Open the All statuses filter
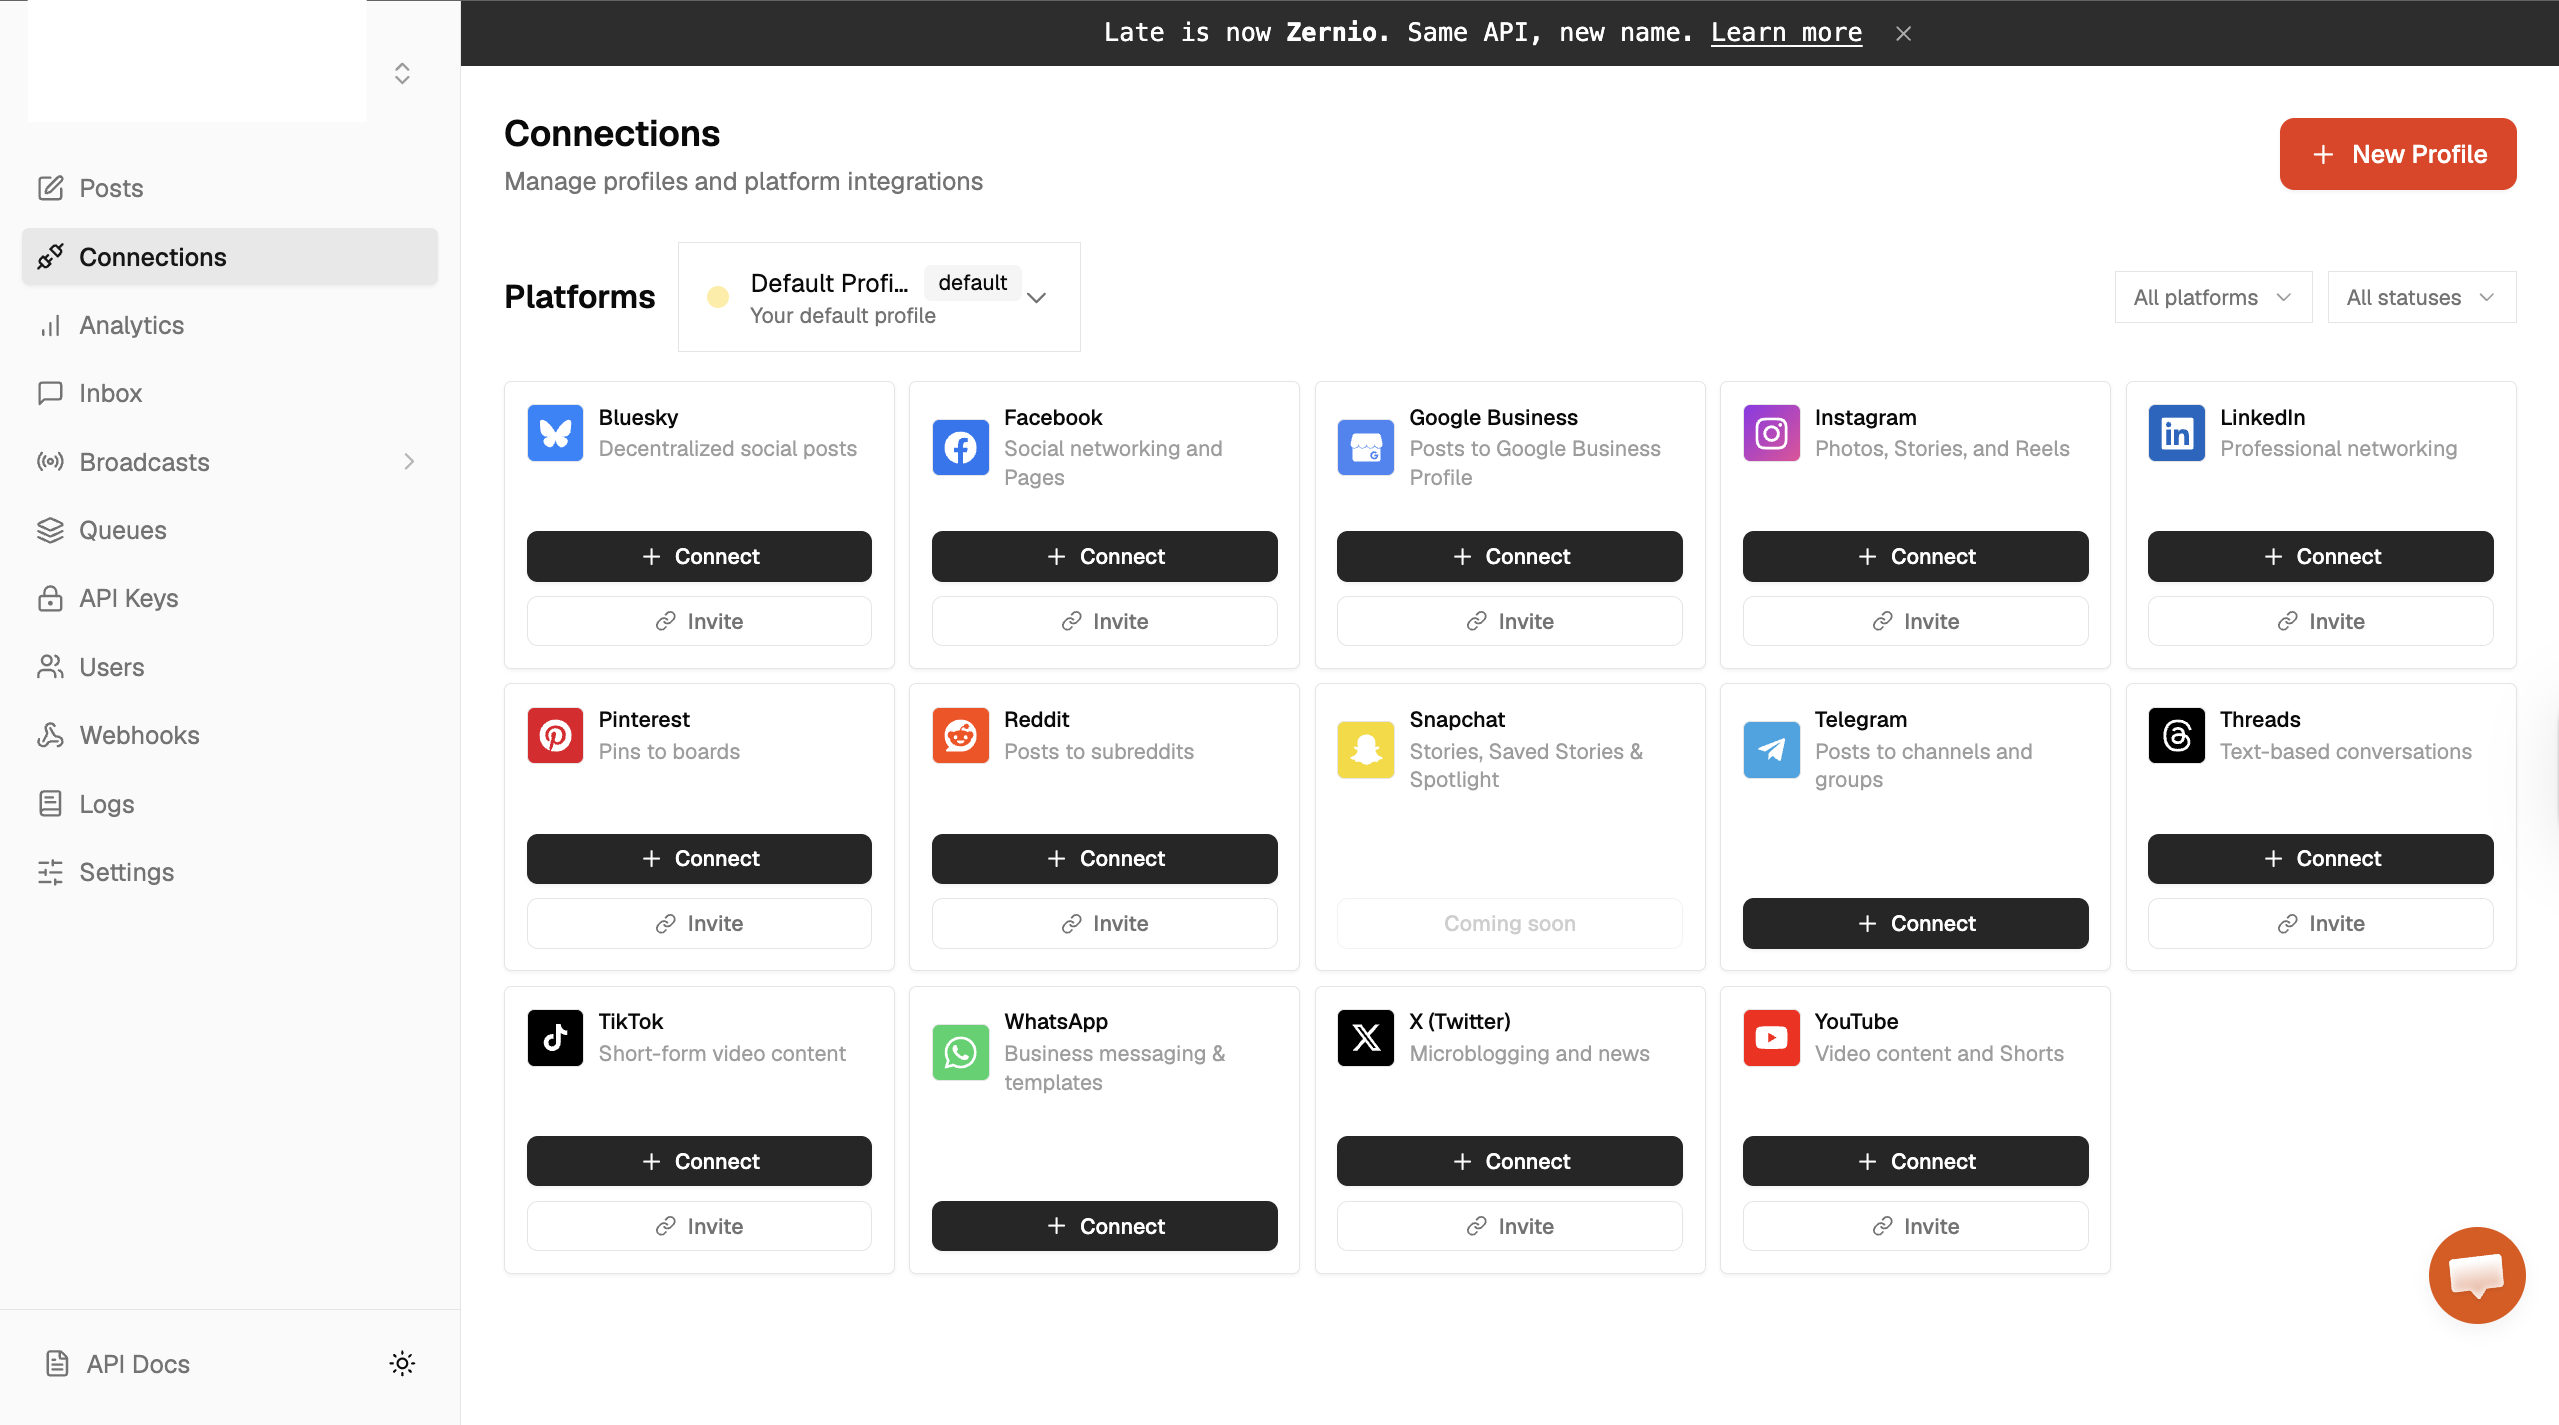This screenshot has width=2559, height=1425. click(x=2420, y=297)
